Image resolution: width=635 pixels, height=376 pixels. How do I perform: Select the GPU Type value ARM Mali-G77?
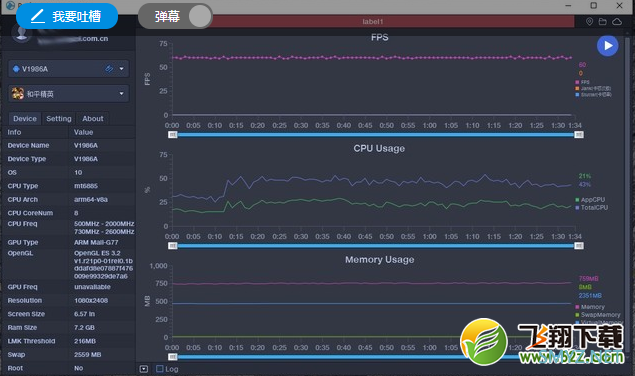pos(96,242)
